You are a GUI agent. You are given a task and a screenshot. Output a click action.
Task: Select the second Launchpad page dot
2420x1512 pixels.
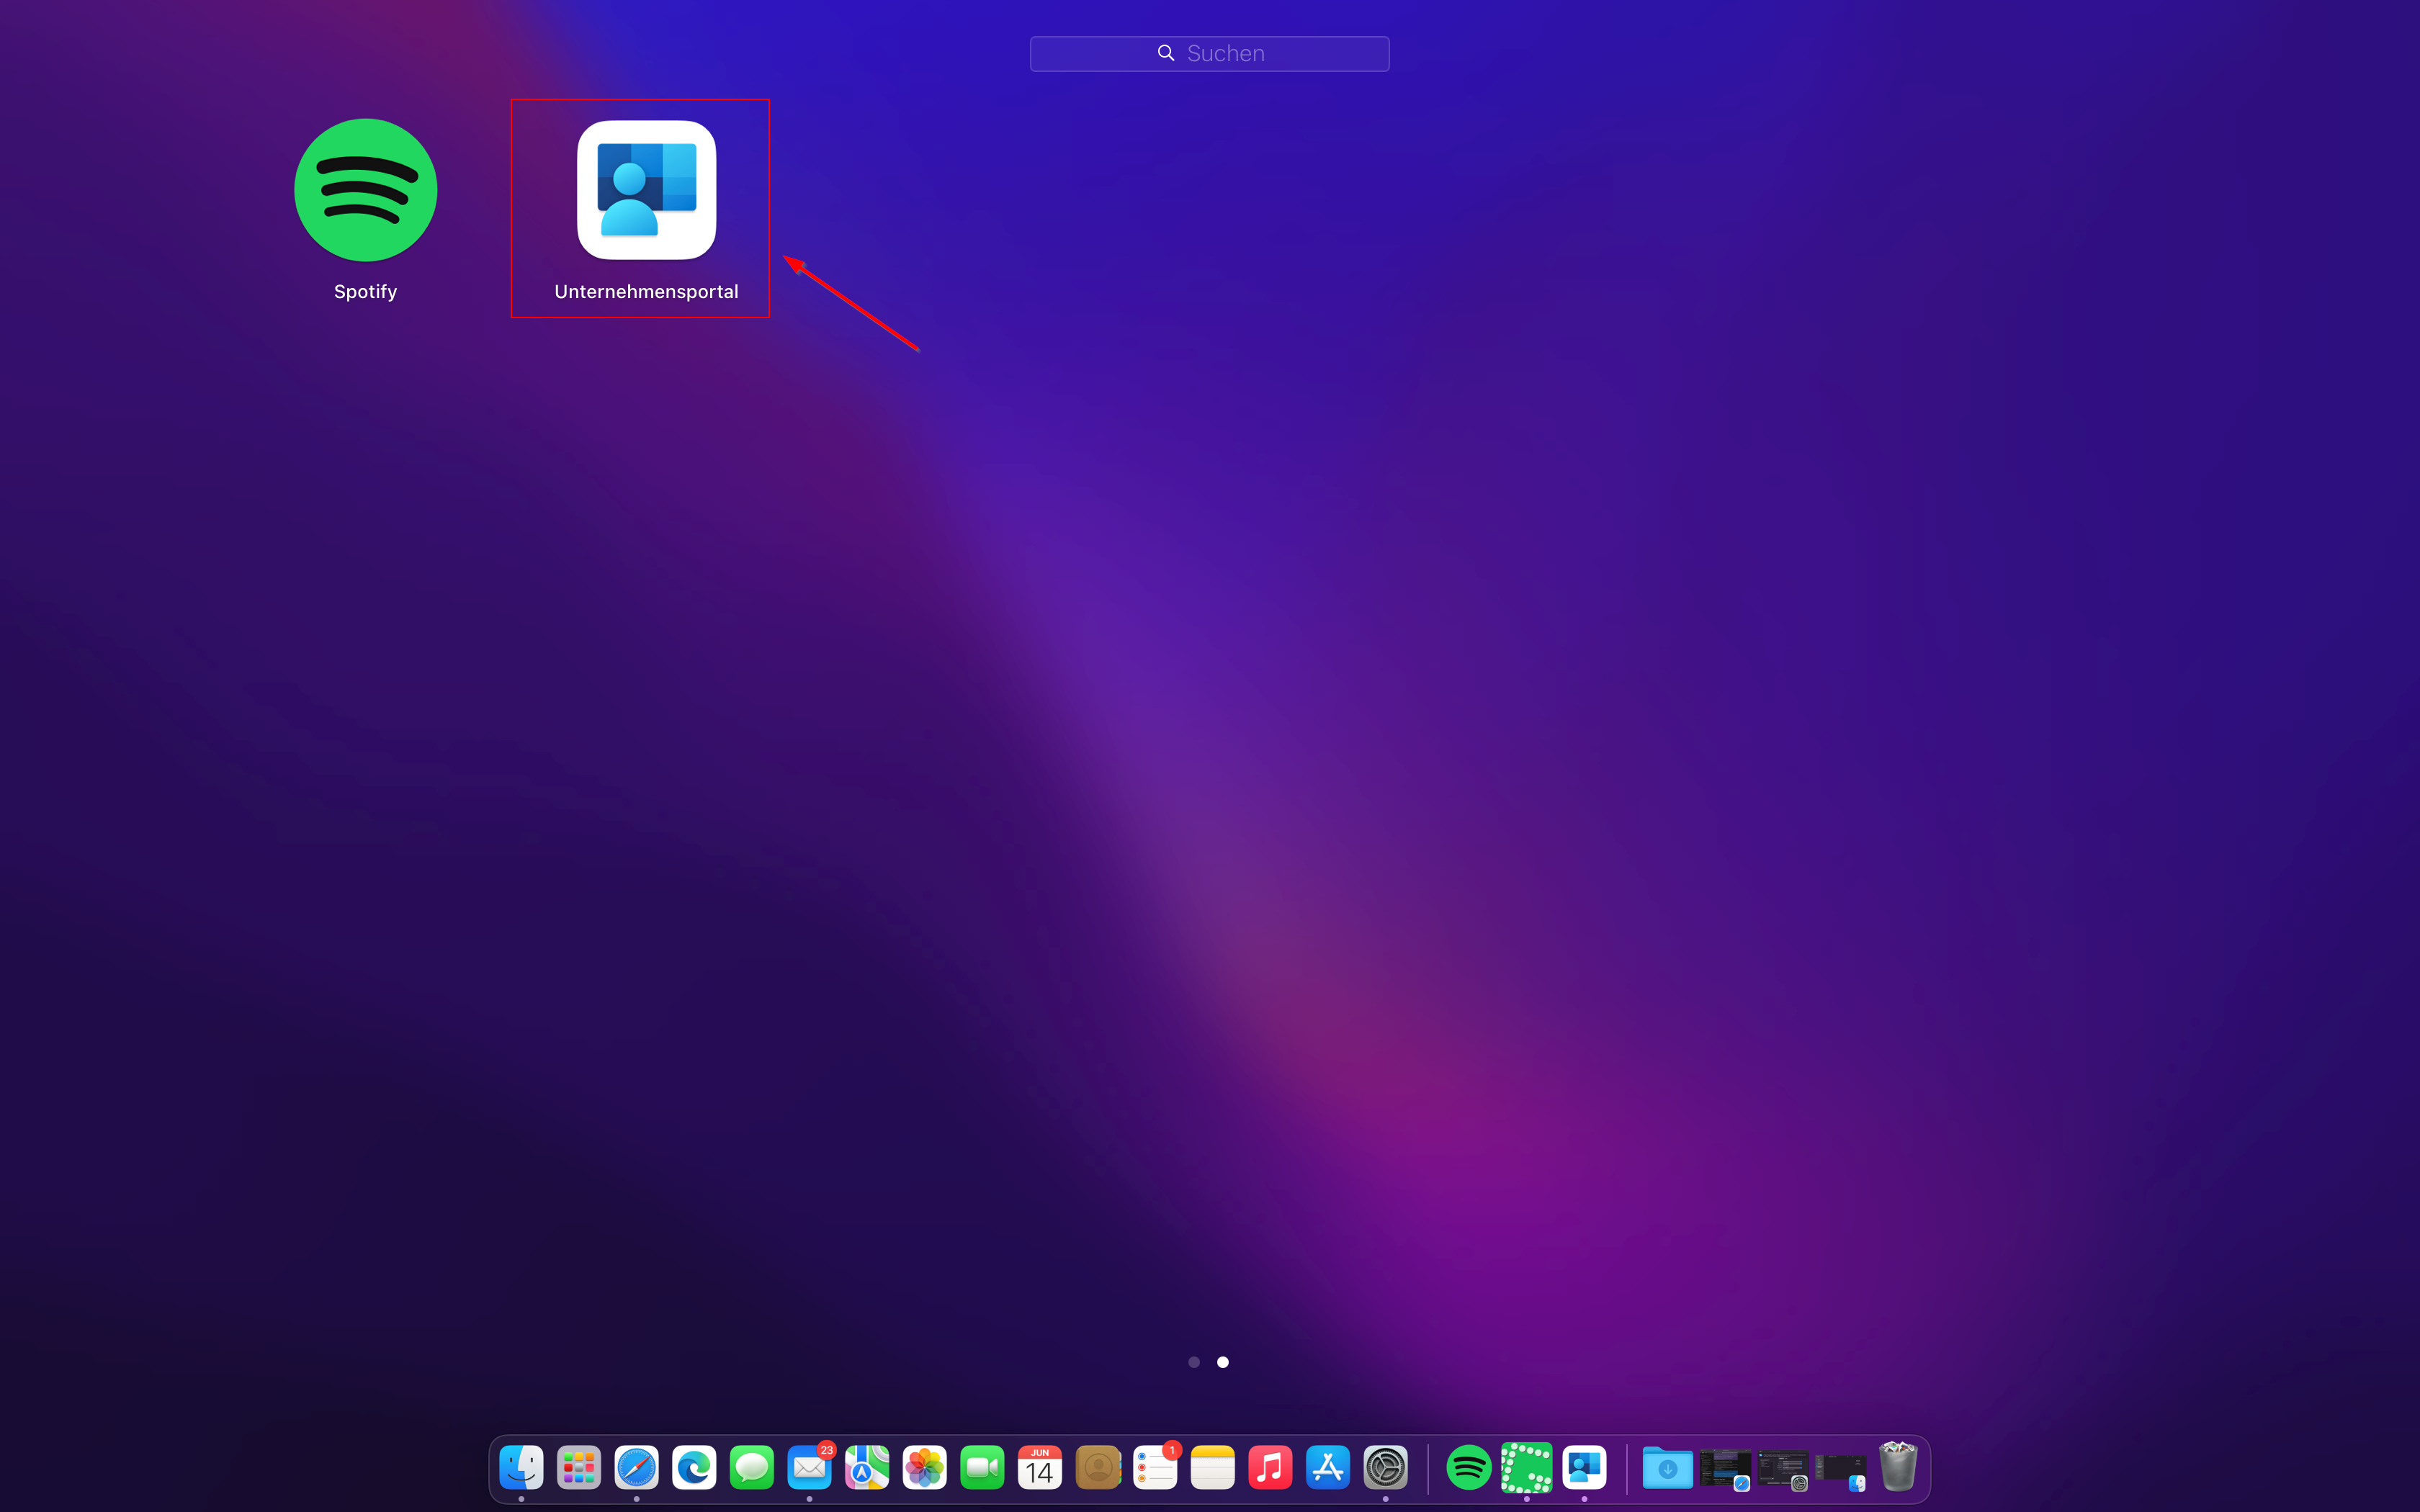1222,1362
